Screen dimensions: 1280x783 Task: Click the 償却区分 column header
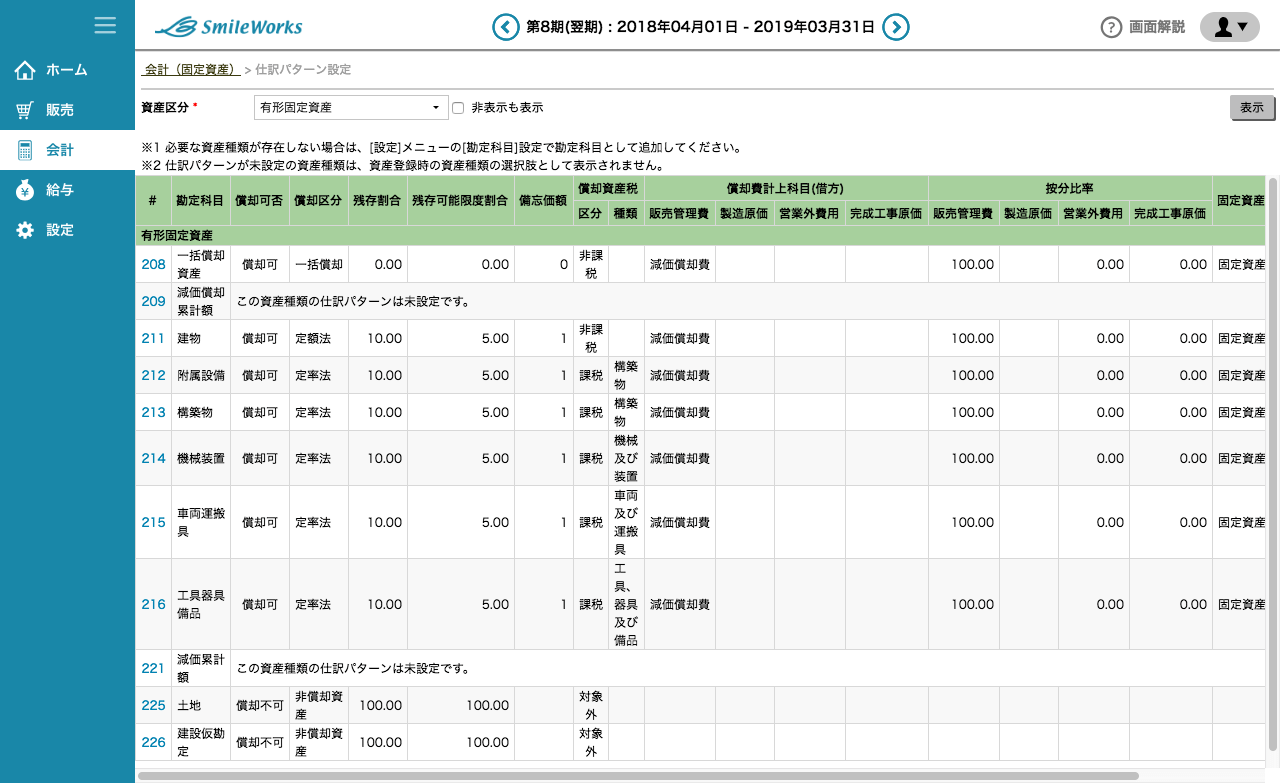point(319,200)
